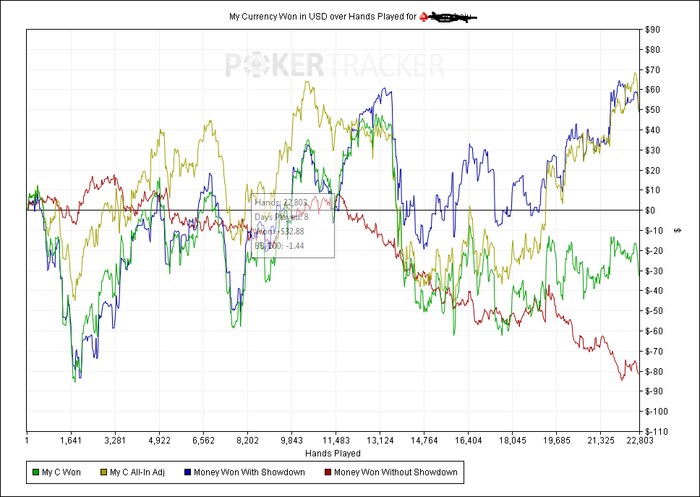Viewport: 700px width, 497px height.
Task: Click the '8,202' x-axis tick label
Action: (x=247, y=441)
